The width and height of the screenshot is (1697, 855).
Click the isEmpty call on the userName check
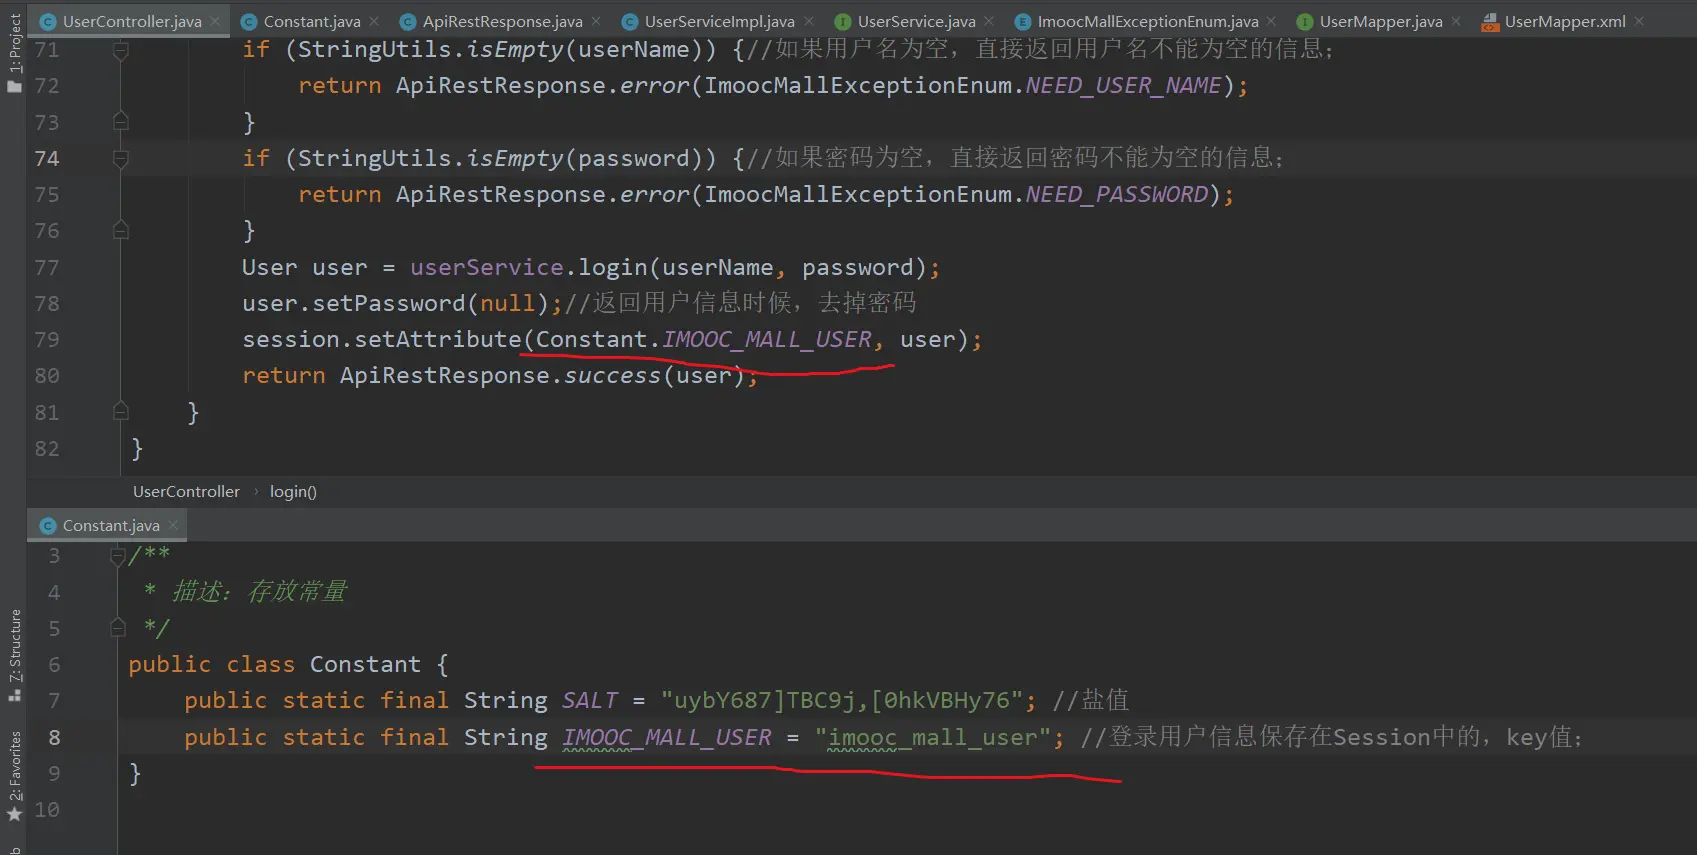tap(515, 50)
